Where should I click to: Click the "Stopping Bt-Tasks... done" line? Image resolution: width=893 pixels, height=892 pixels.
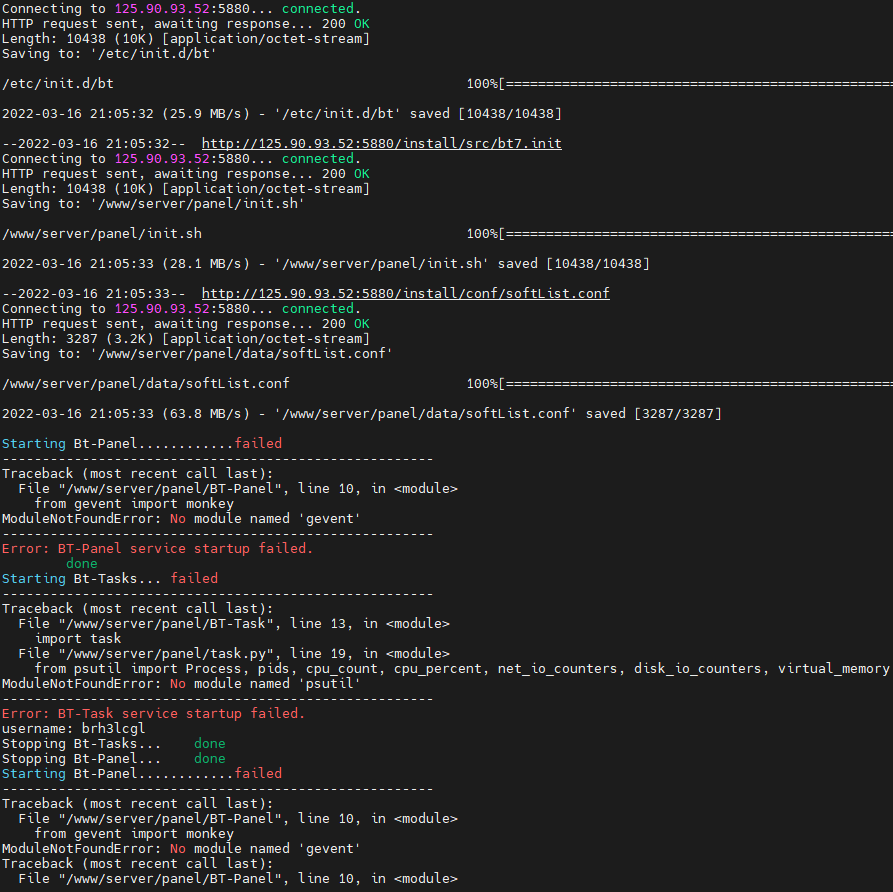(x=114, y=743)
